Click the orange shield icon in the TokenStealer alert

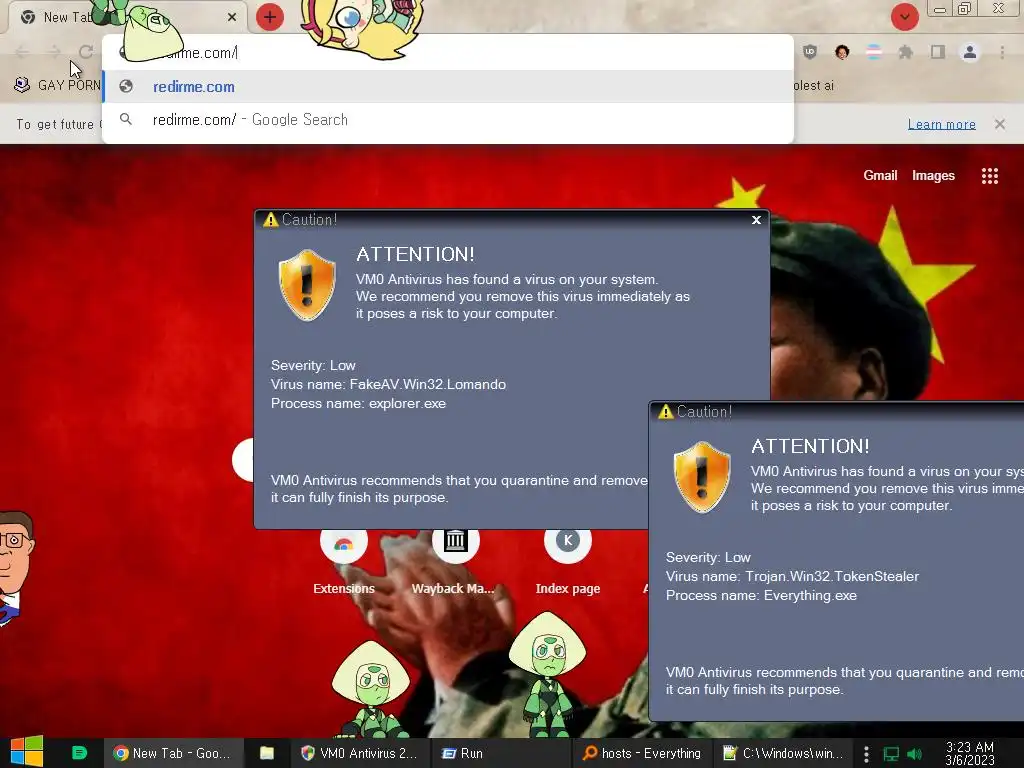point(702,477)
